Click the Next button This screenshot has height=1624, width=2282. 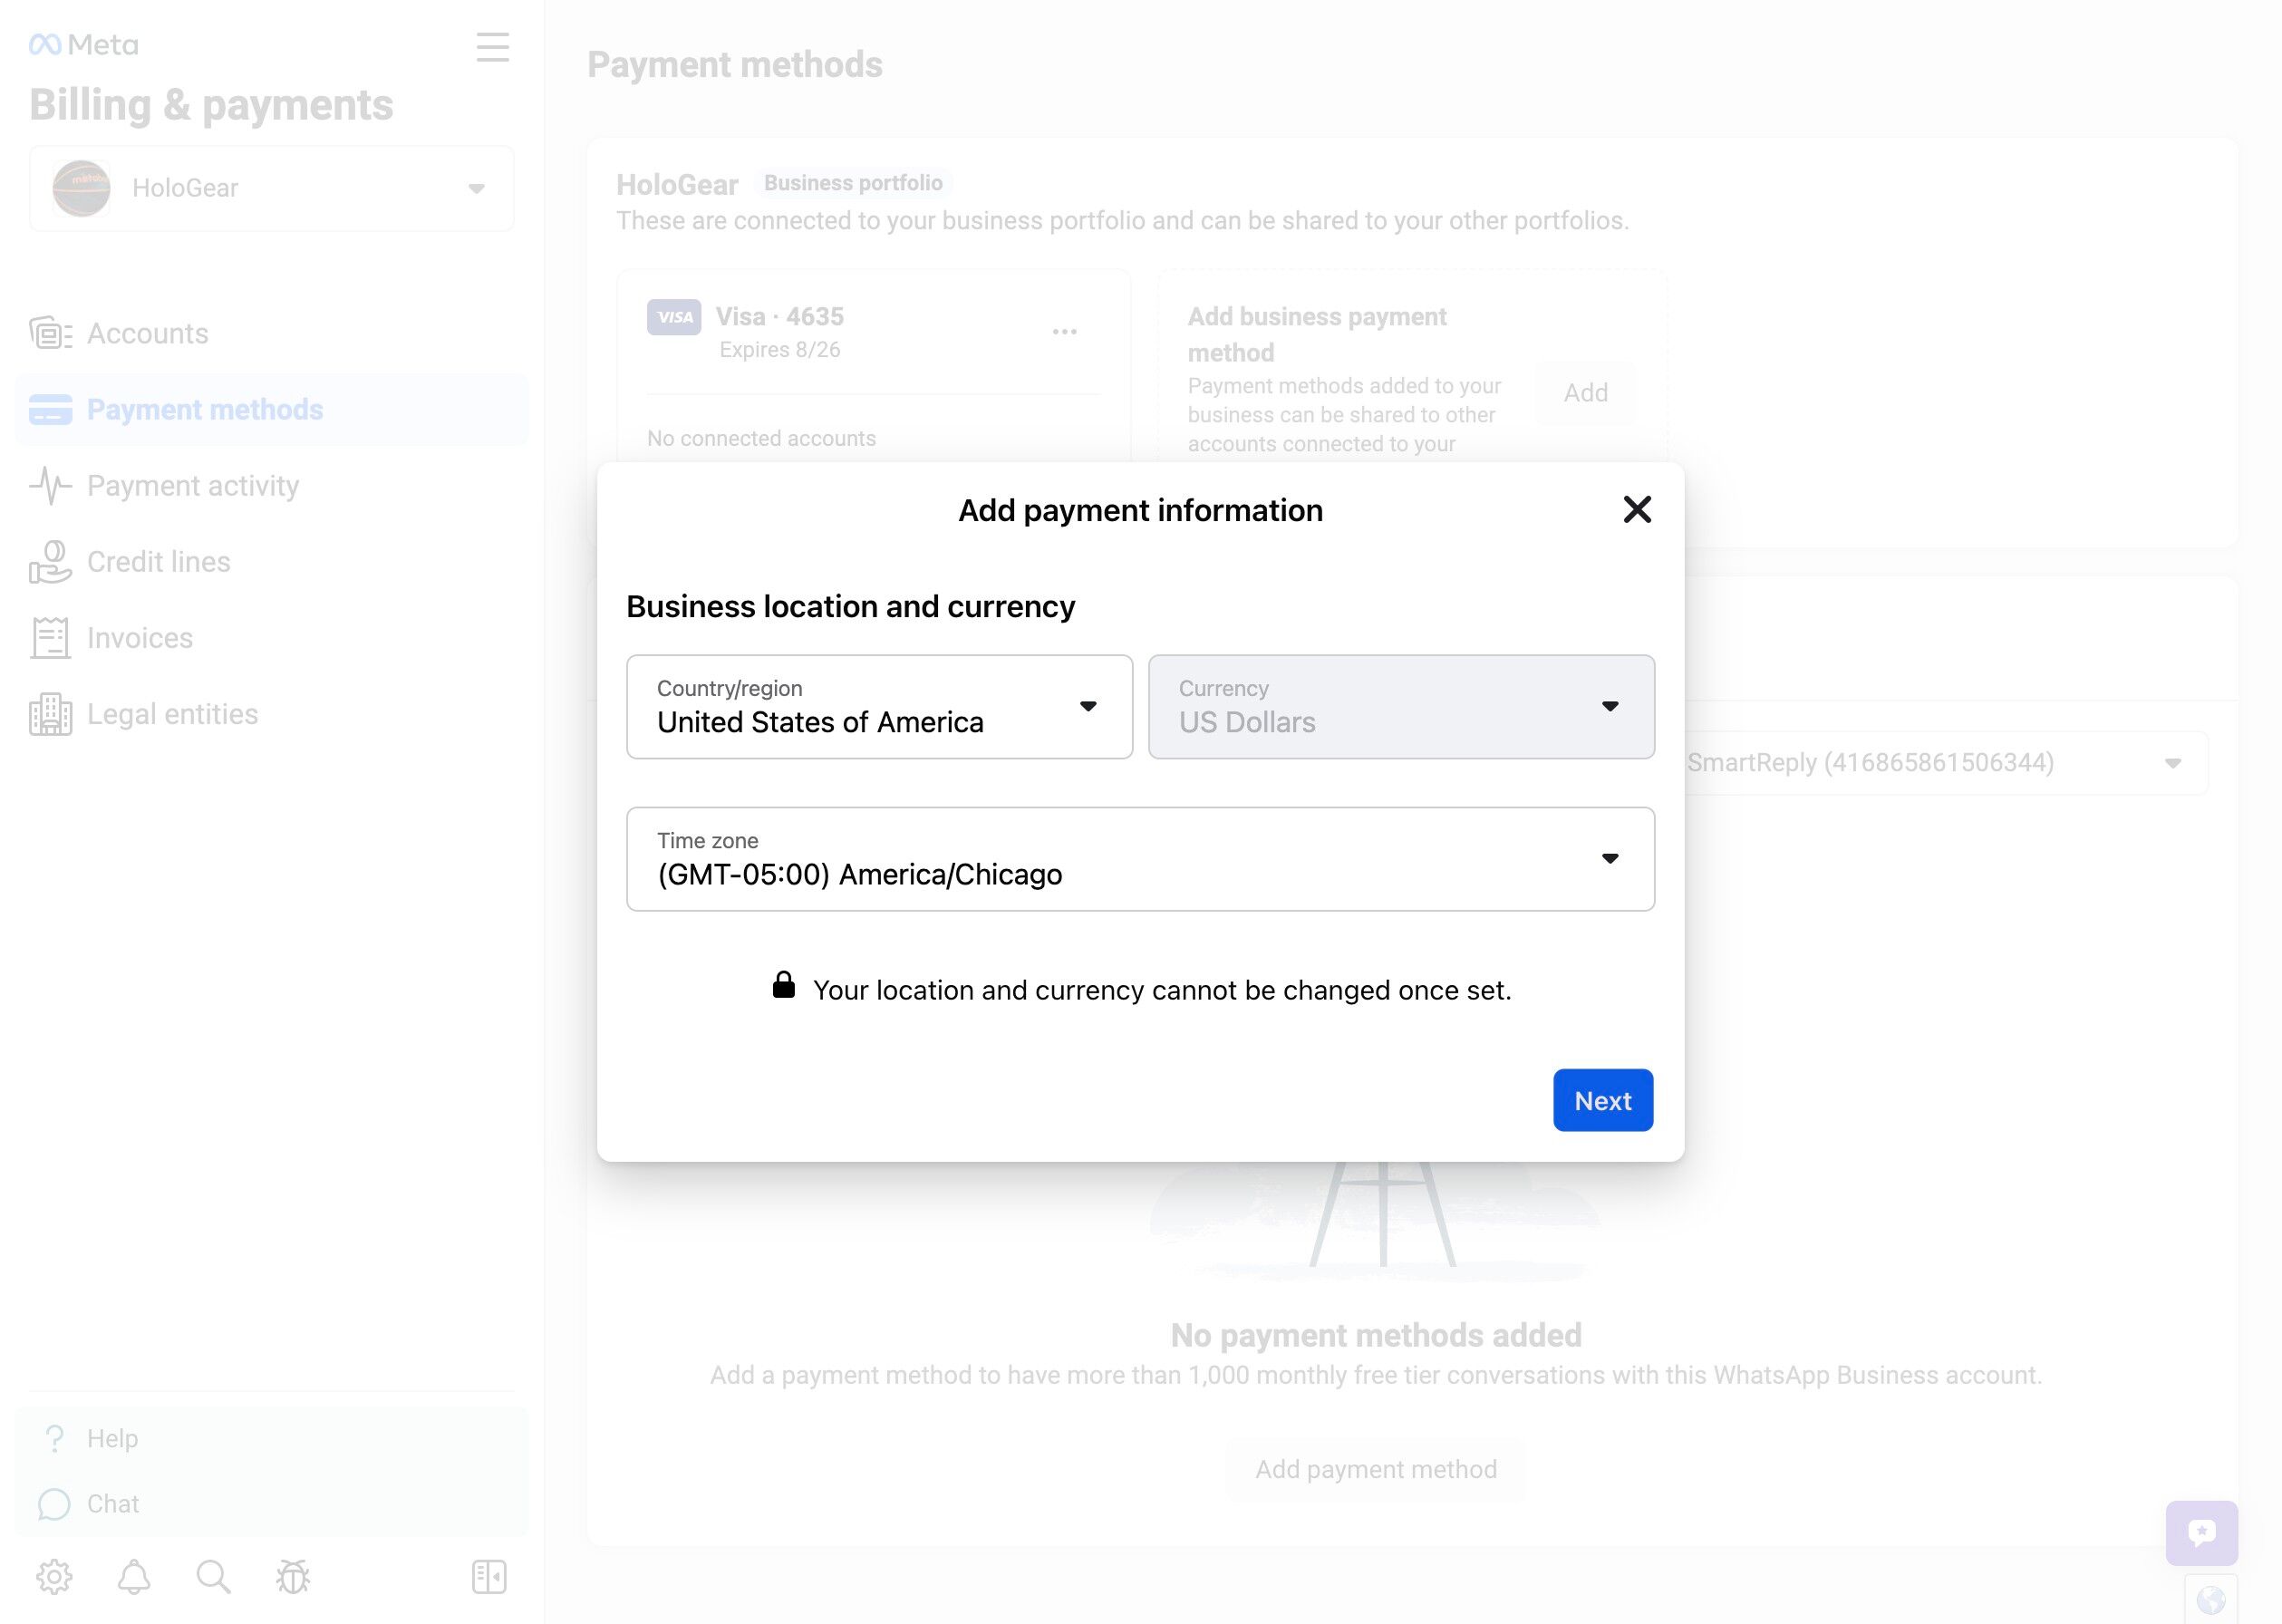pyautogui.click(x=1602, y=1101)
